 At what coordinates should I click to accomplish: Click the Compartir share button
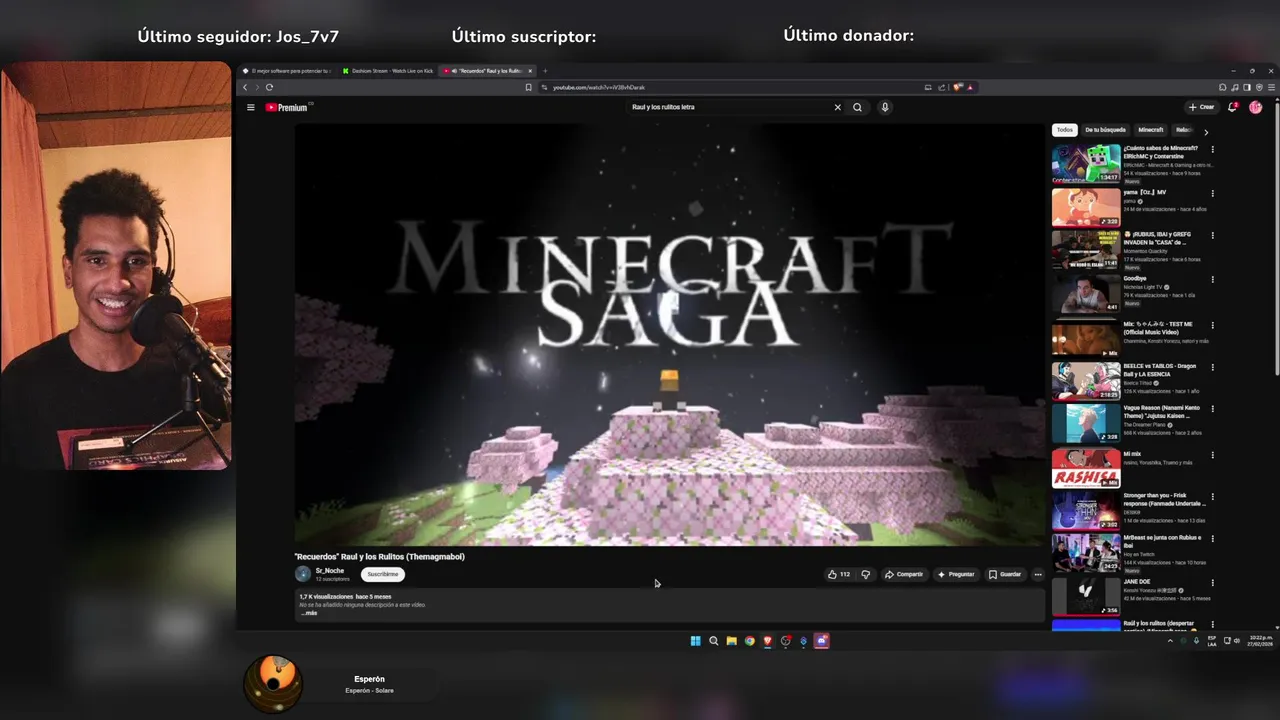coord(904,574)
